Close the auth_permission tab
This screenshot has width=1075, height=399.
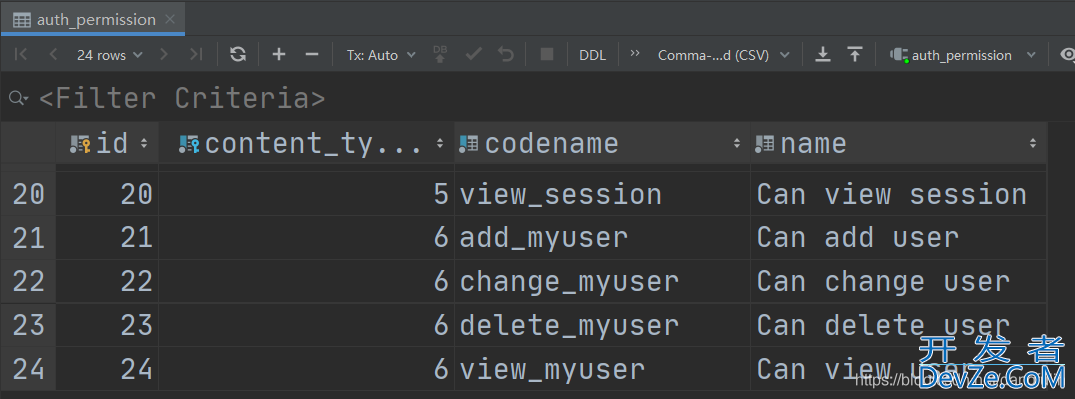coord(171,19)
